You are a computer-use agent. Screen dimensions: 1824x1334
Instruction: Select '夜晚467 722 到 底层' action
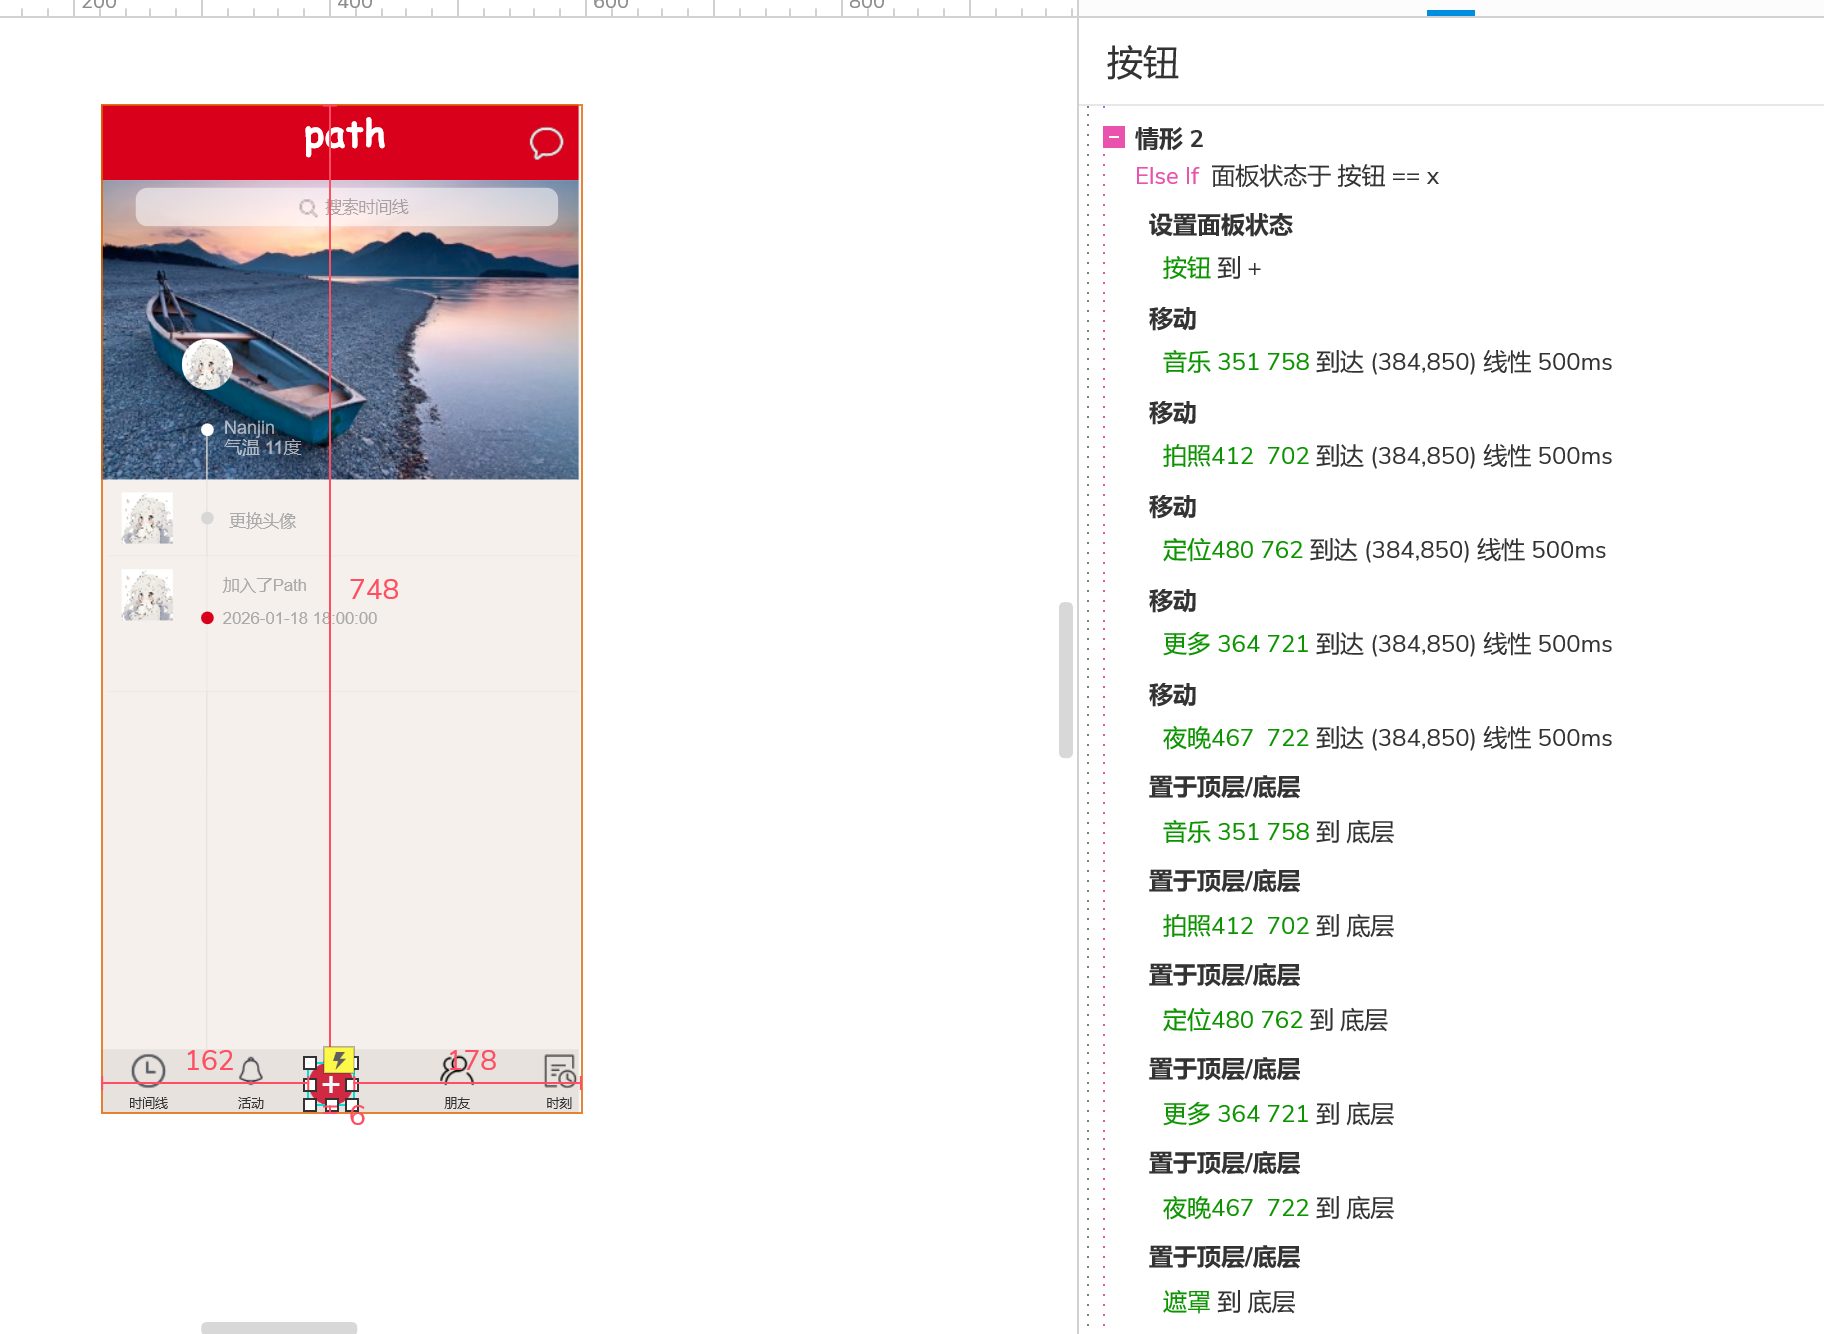pos(1278,1208)
